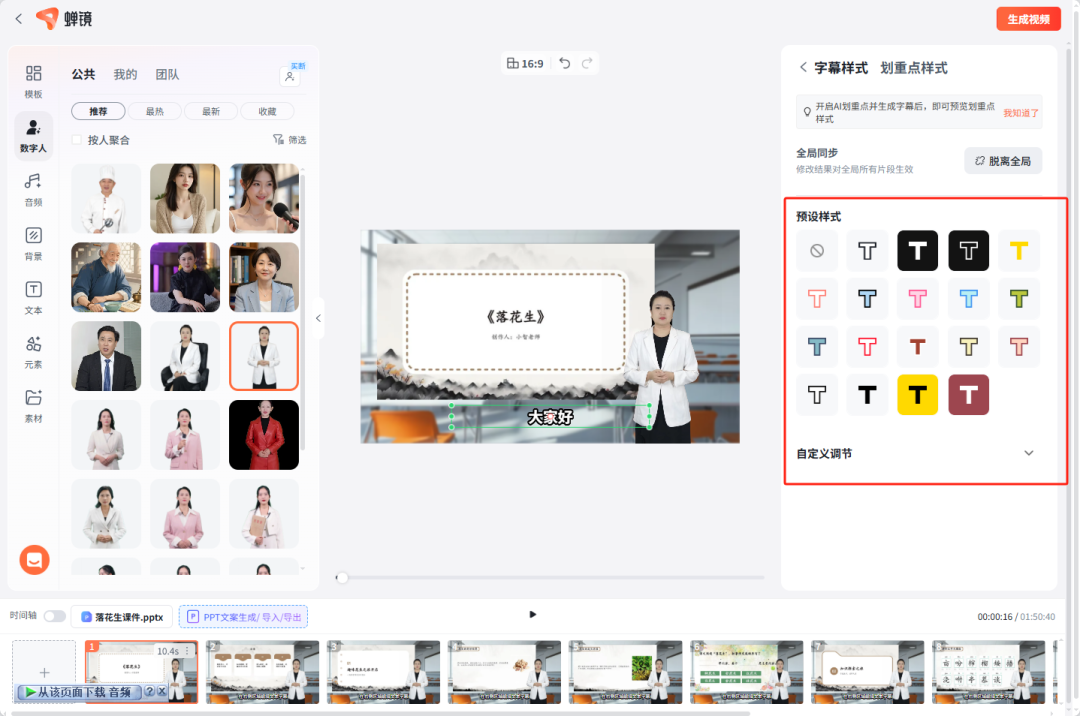Viewport: 1080px width, 716px height.
Task: Open the 背景 background panel
Action: point(33,243)
